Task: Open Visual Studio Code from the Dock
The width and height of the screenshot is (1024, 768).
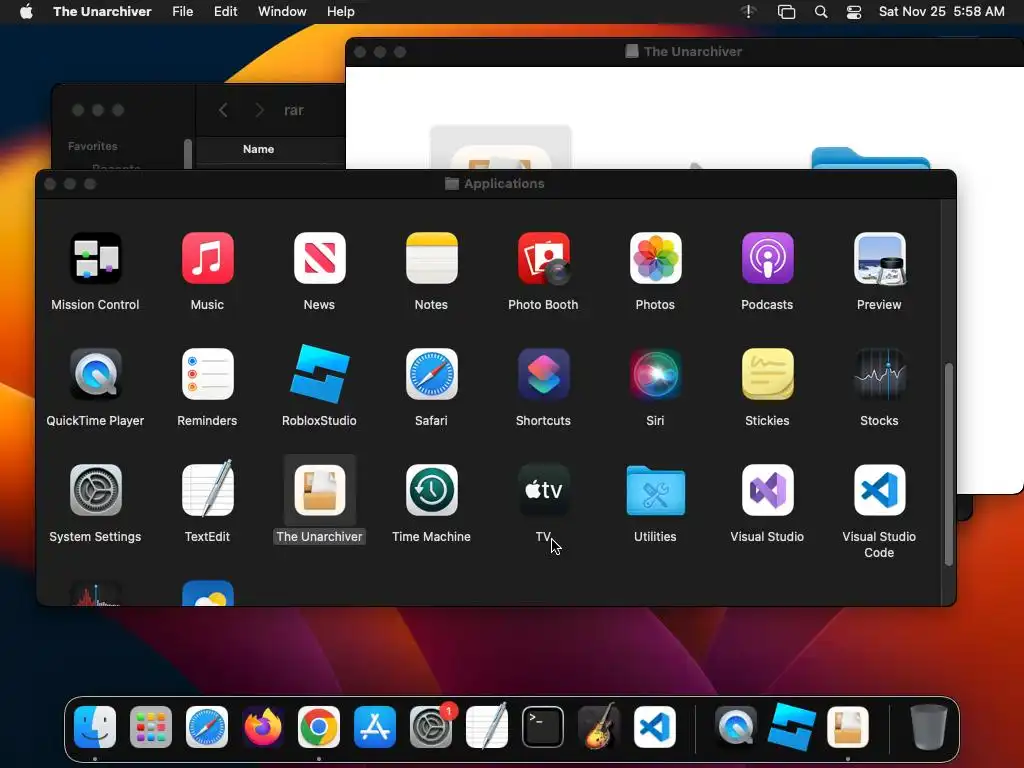Action: tap(655, 727)
